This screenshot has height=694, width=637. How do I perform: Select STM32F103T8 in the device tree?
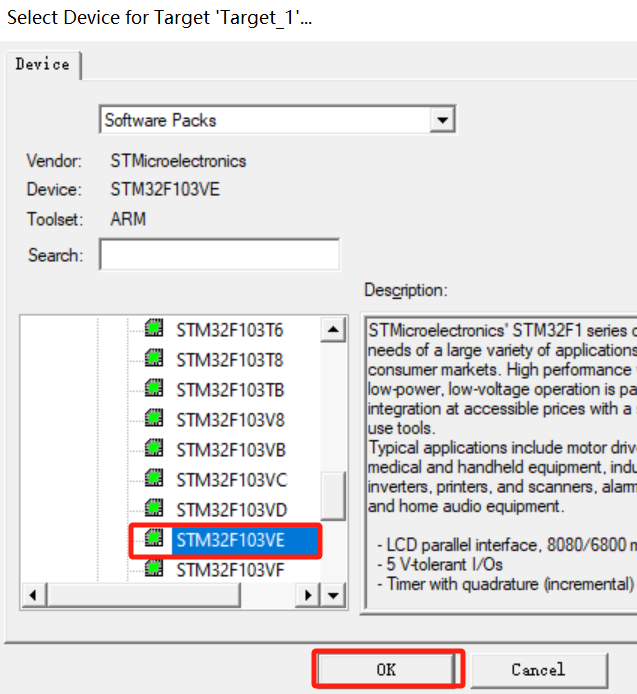click(229, 360)
